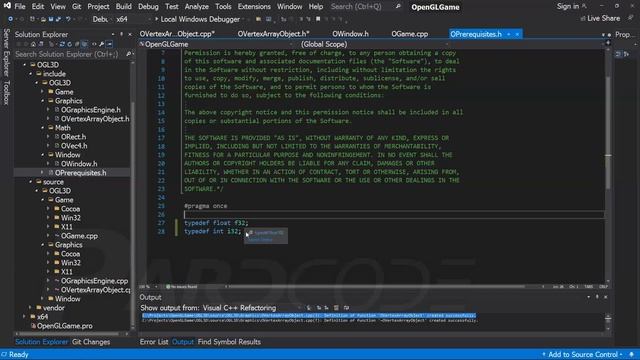Viewport: 640px width, 360px height.
Task: Click the Visual Studio logo icon
Action: [x=7, y=6]
